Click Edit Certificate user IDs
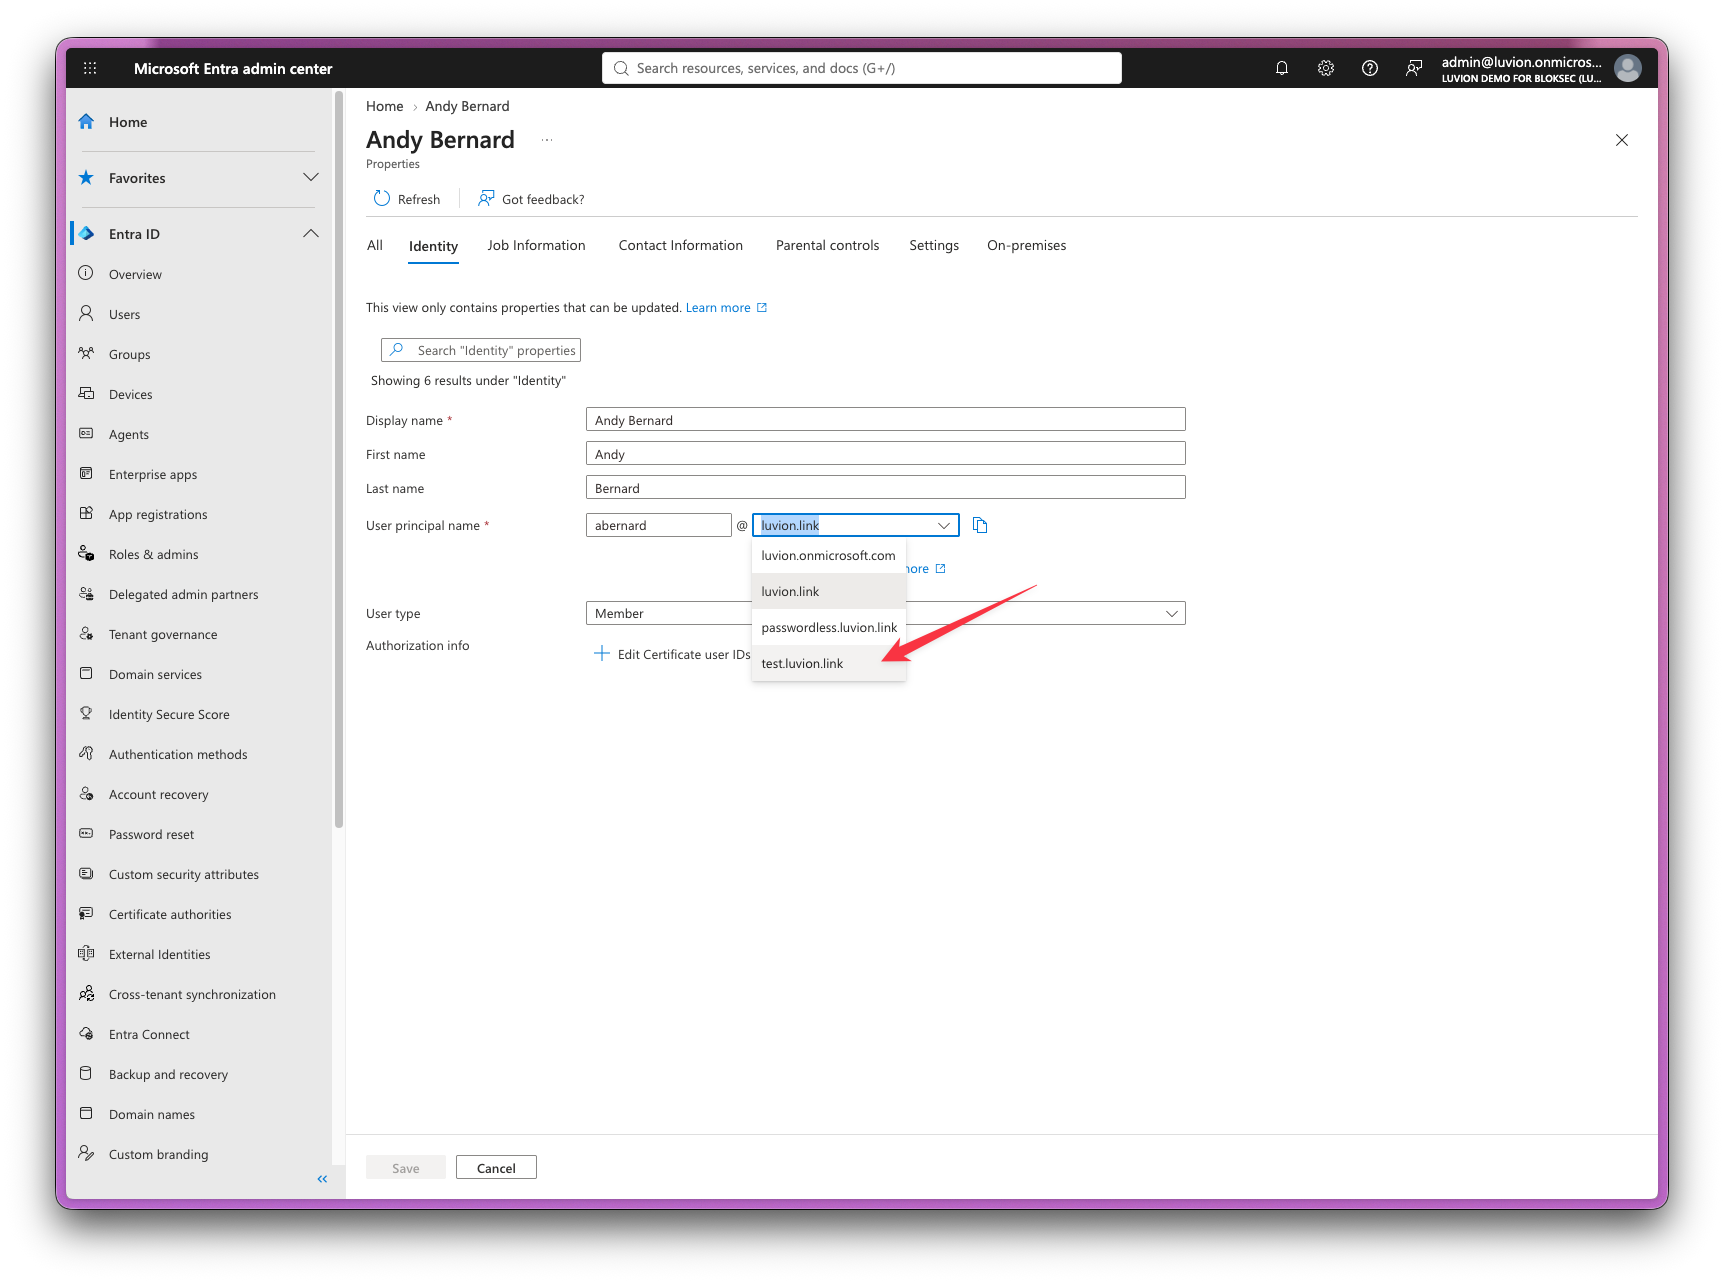This screenshot has width=1724, height=1283. (x=672, y=654)
